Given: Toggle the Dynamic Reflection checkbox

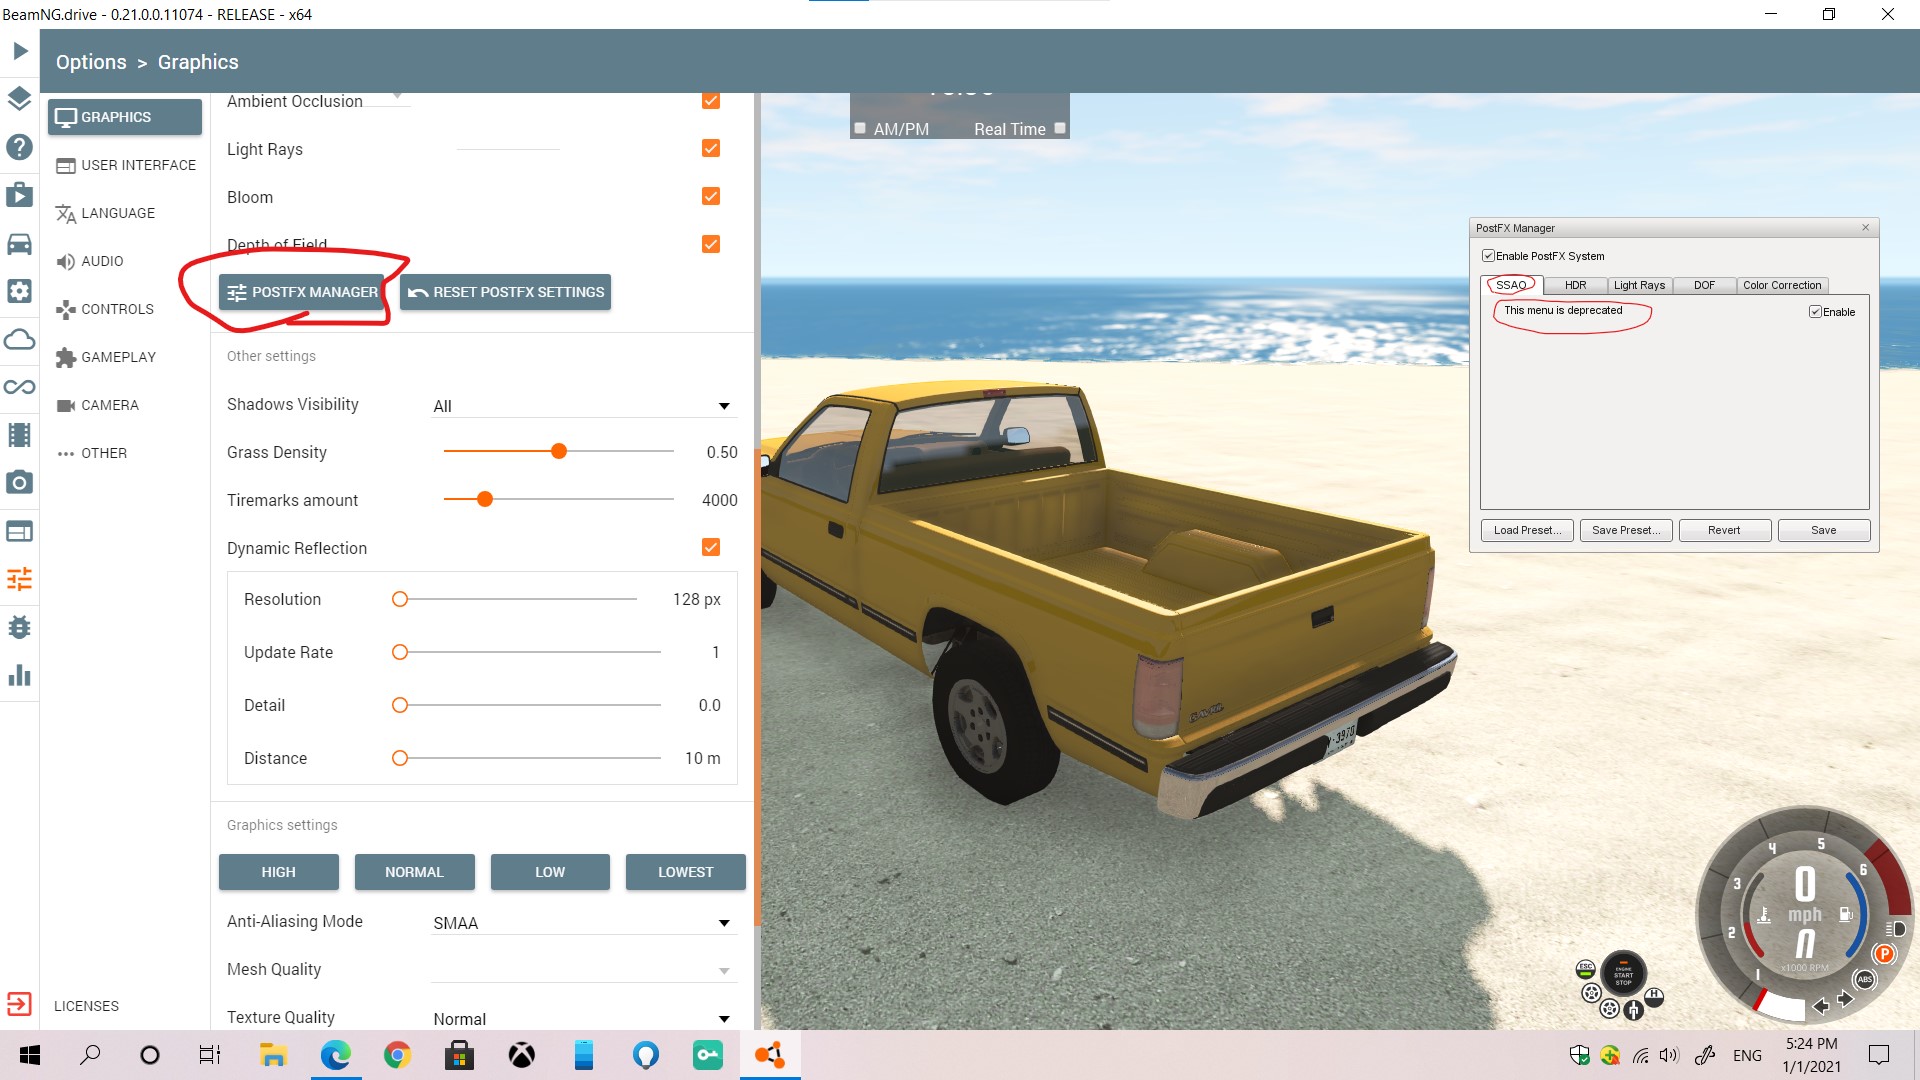Looking at the screenshot, I should (711, 547).
